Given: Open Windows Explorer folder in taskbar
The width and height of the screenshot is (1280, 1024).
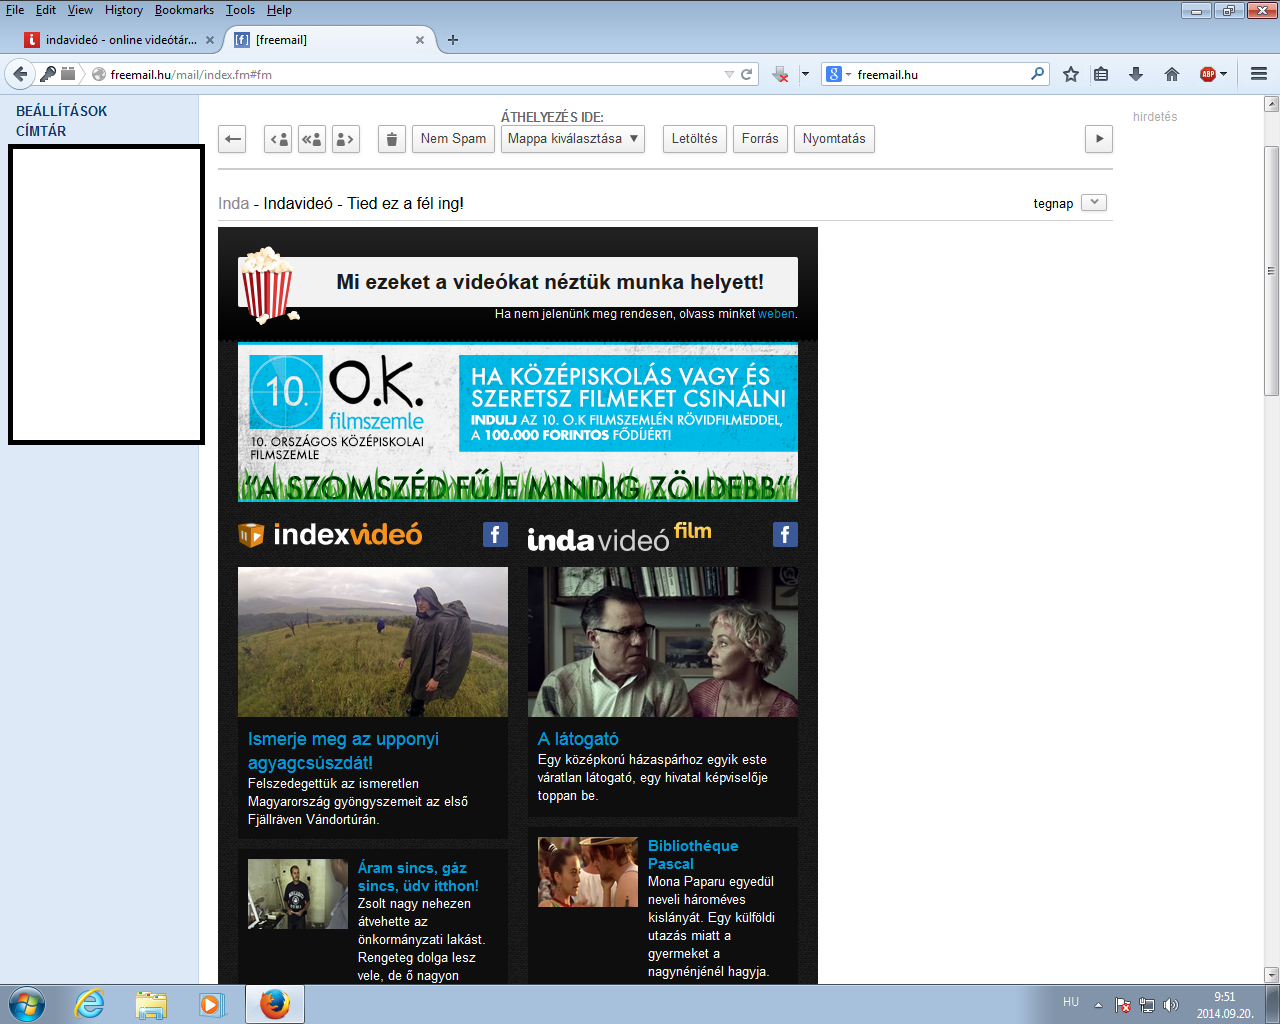Looking at the screenshot, I should (151, 1004).
